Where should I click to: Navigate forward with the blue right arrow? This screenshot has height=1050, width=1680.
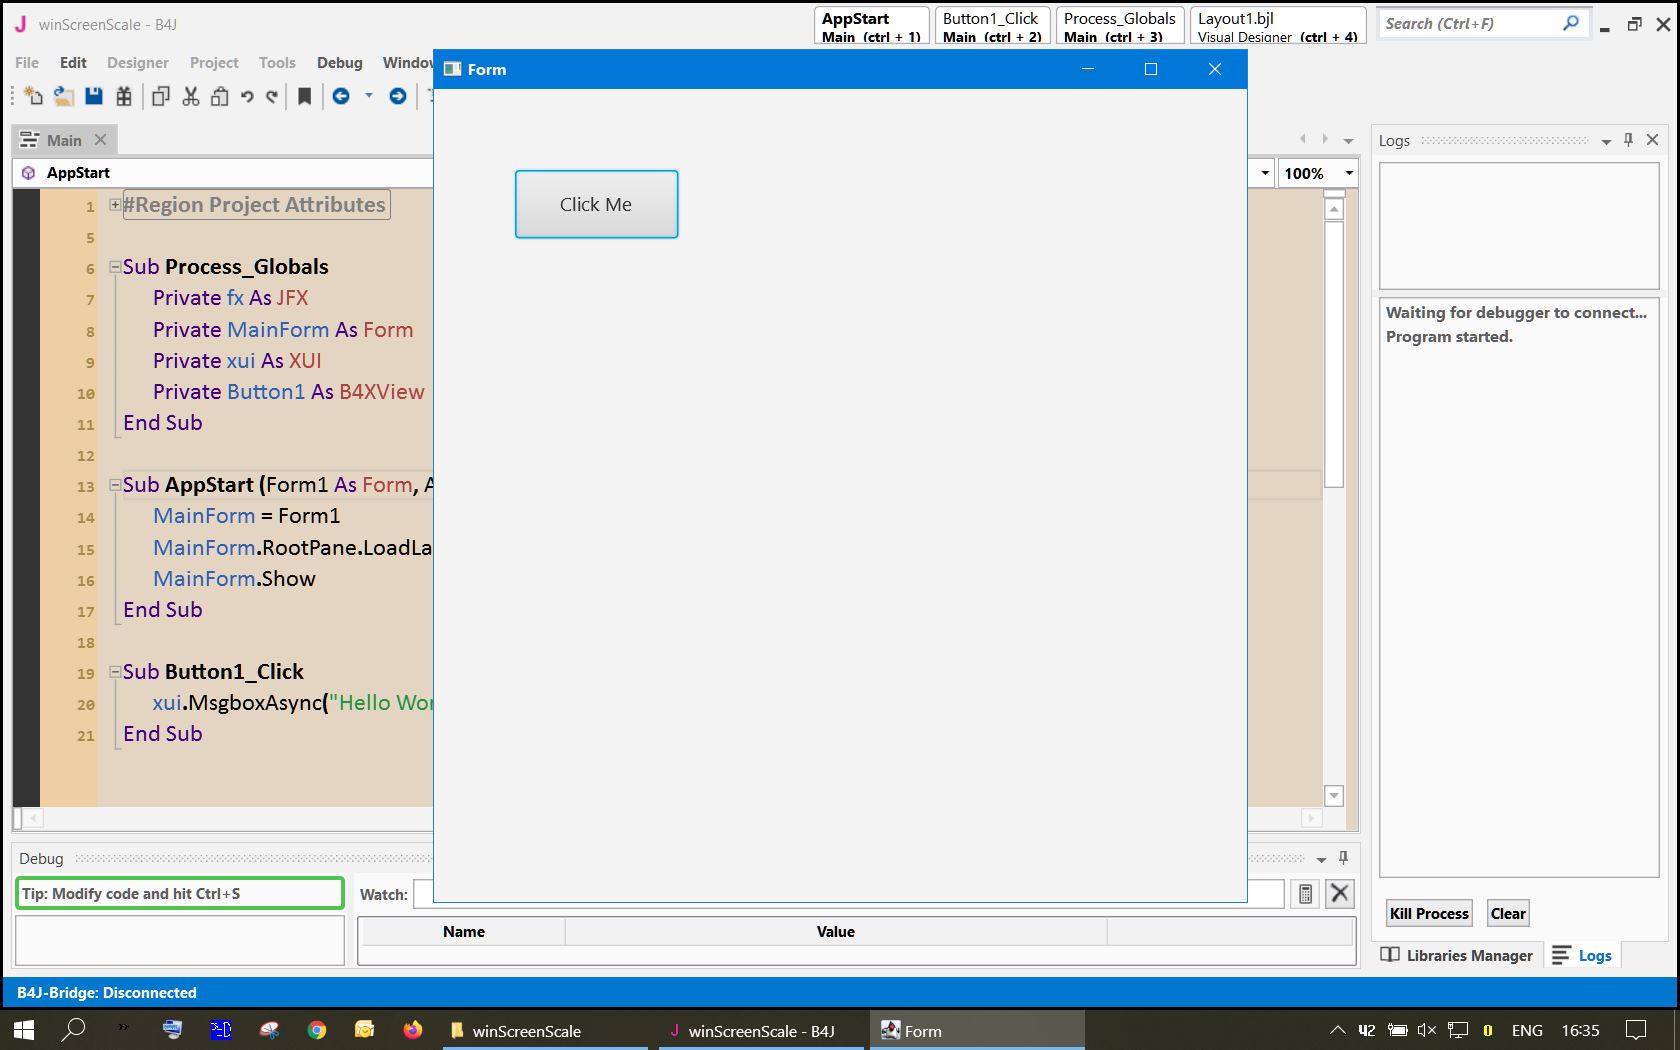[398, 96]
